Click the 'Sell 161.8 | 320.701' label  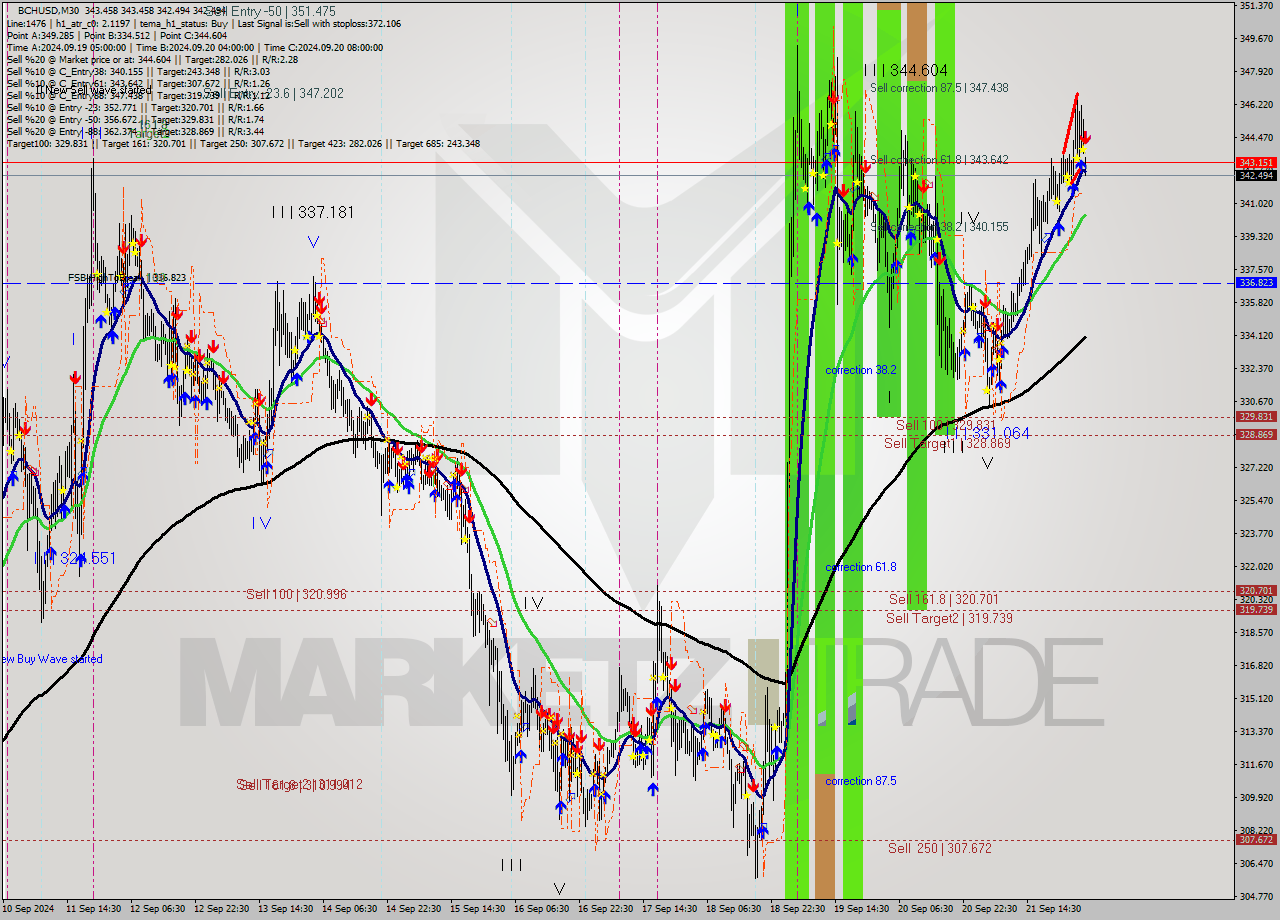[943, 599]
